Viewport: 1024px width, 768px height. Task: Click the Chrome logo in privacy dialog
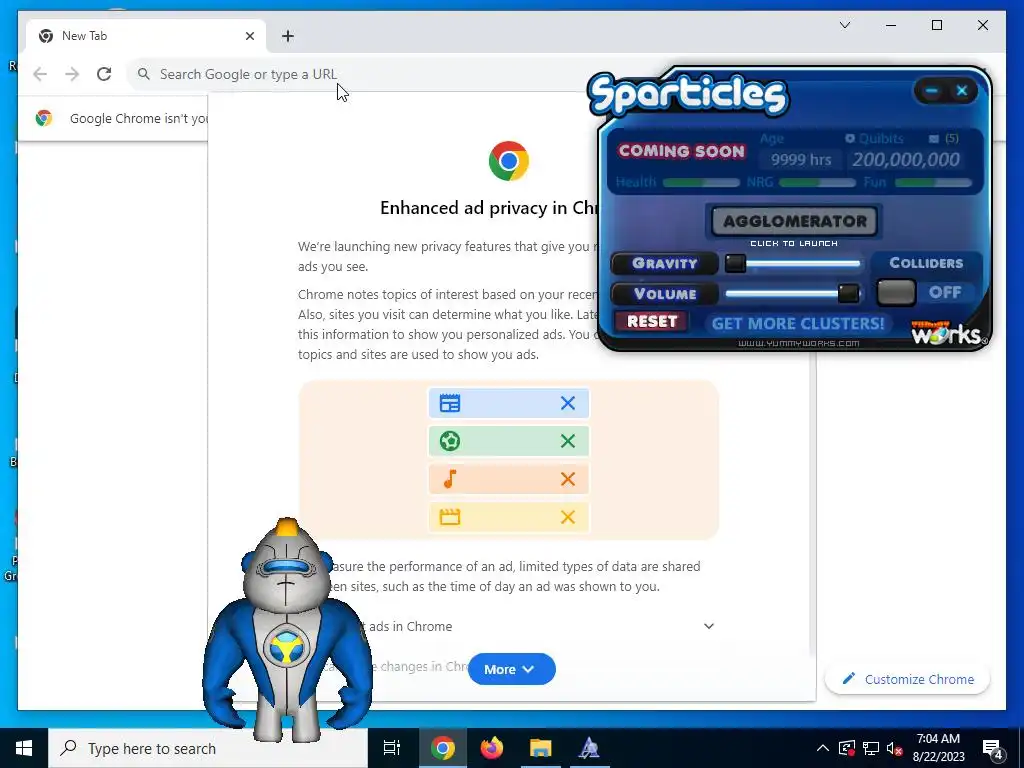(x=509, y=161)
